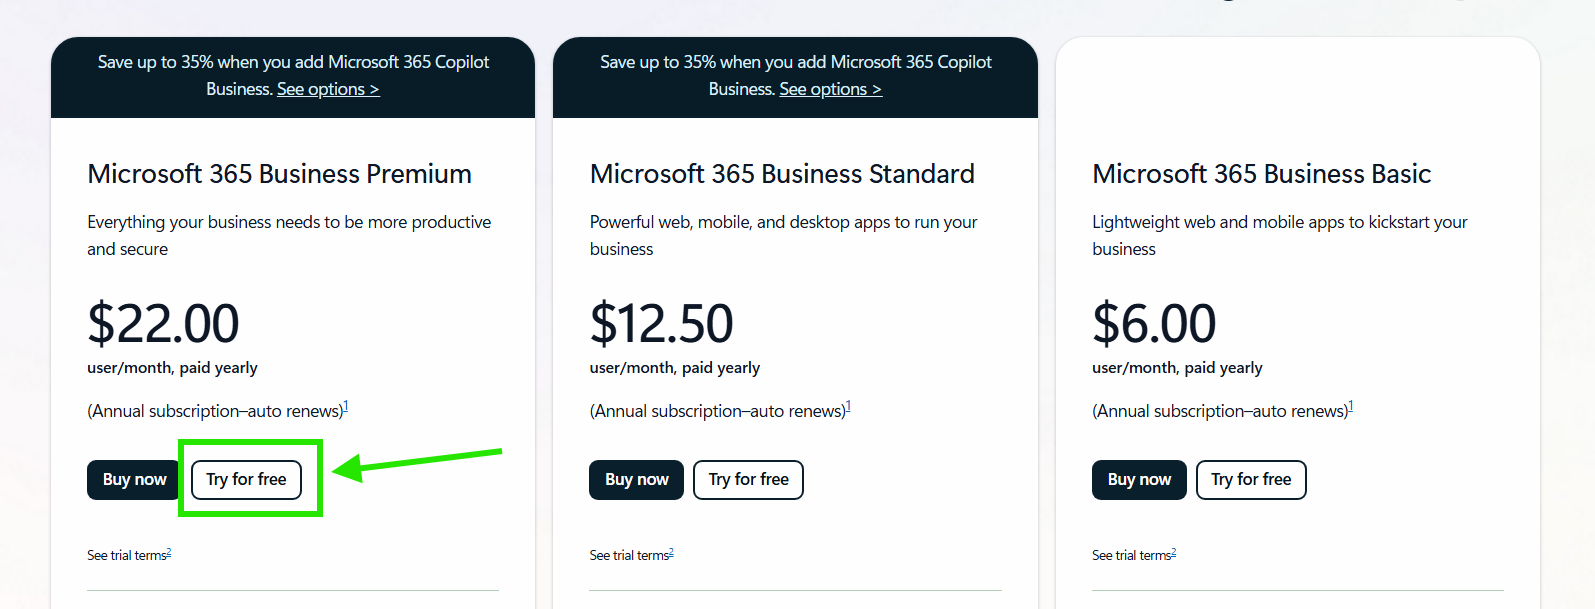Image resolution: width=1595 pixels, height=609 pixels.
Task: Open See options link in Standard banner
Action: [830, 89]
